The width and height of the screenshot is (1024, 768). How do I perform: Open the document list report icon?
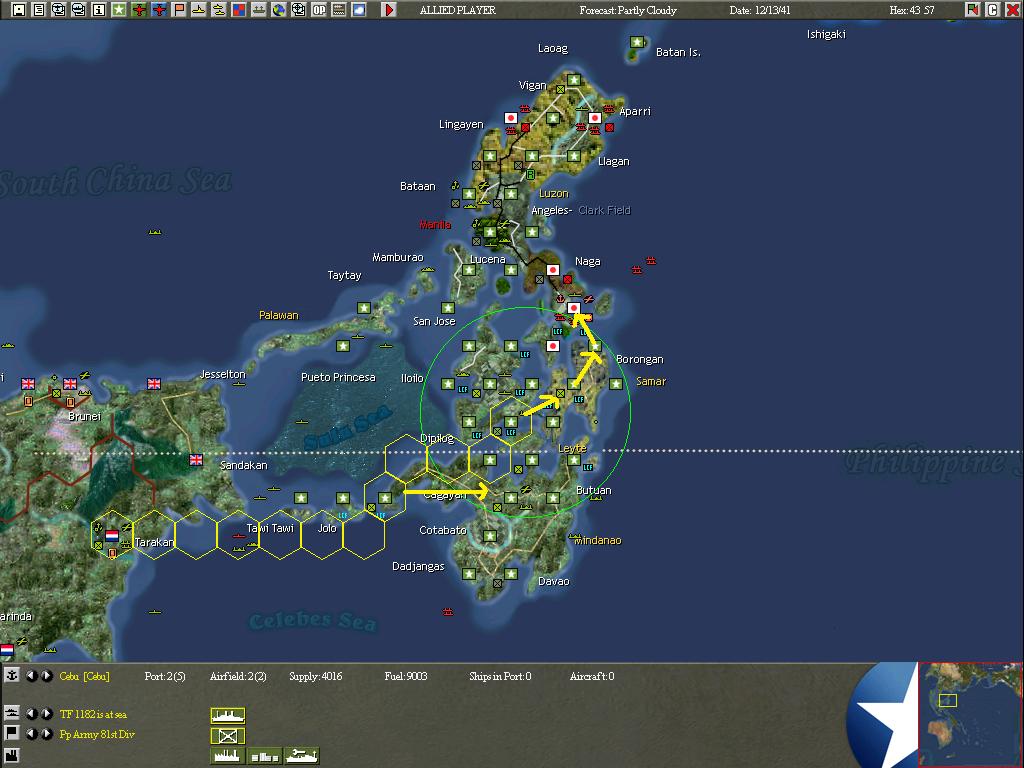coord(39,10)
